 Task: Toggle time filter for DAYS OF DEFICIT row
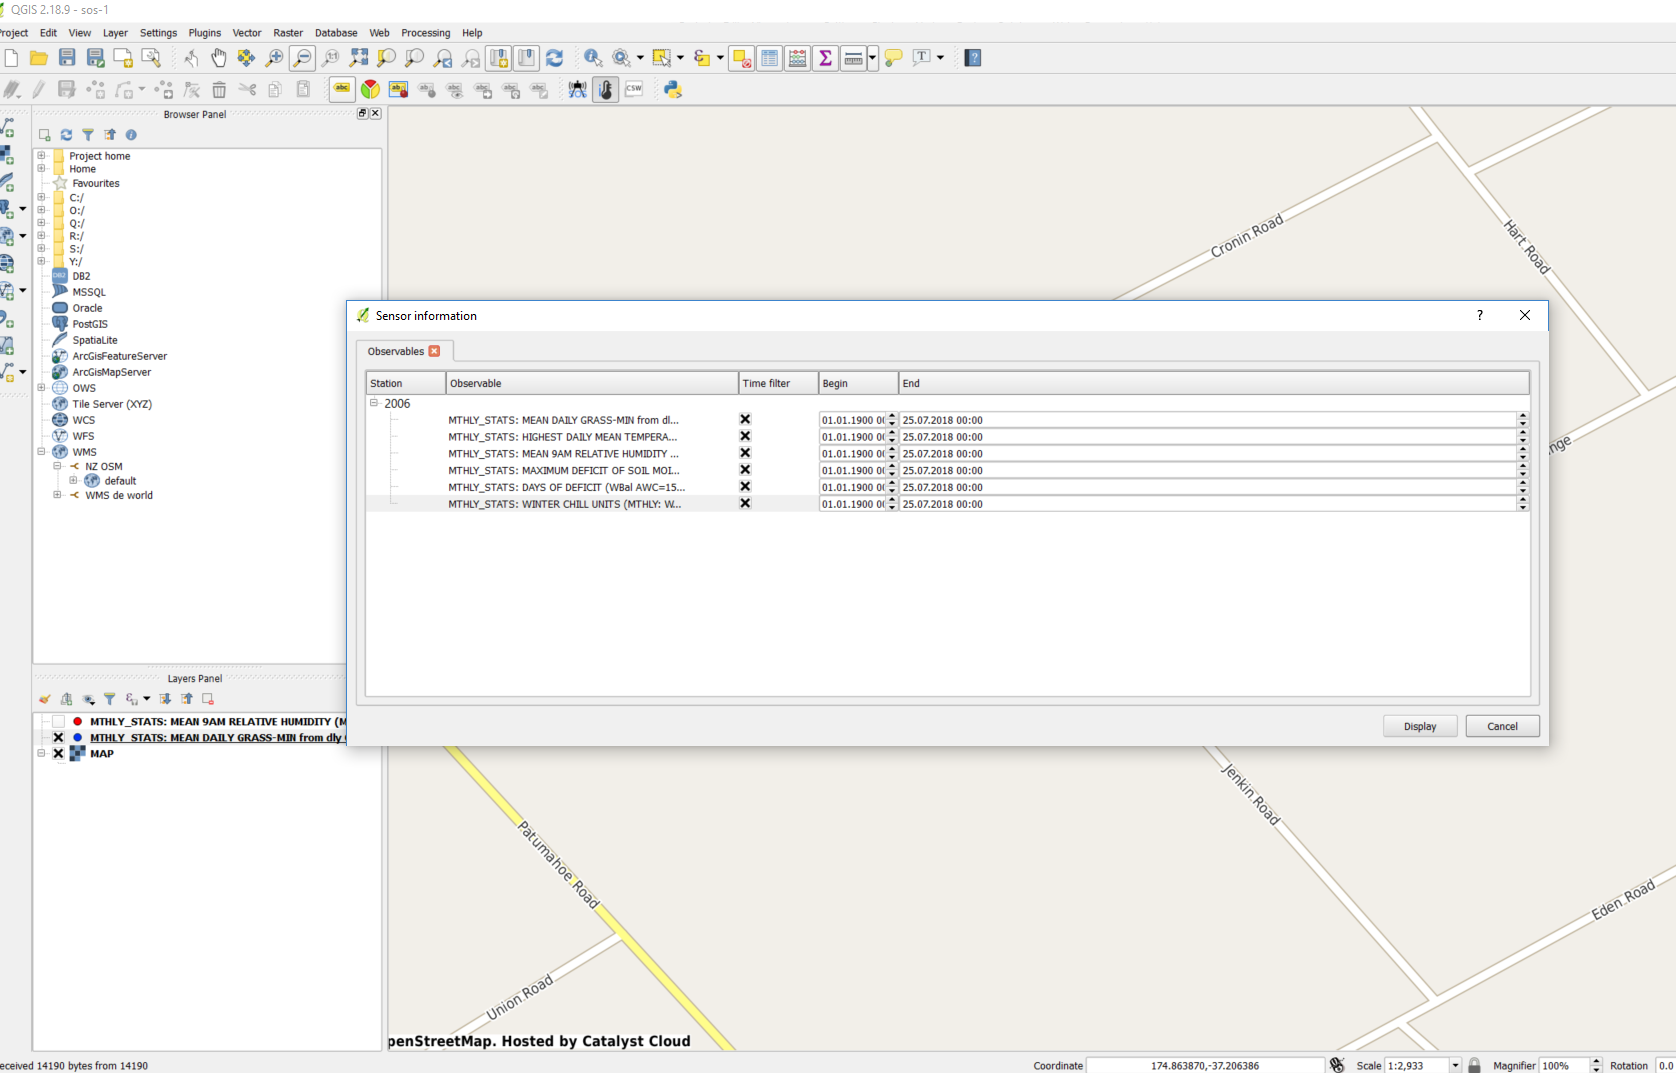coord(745,487)
